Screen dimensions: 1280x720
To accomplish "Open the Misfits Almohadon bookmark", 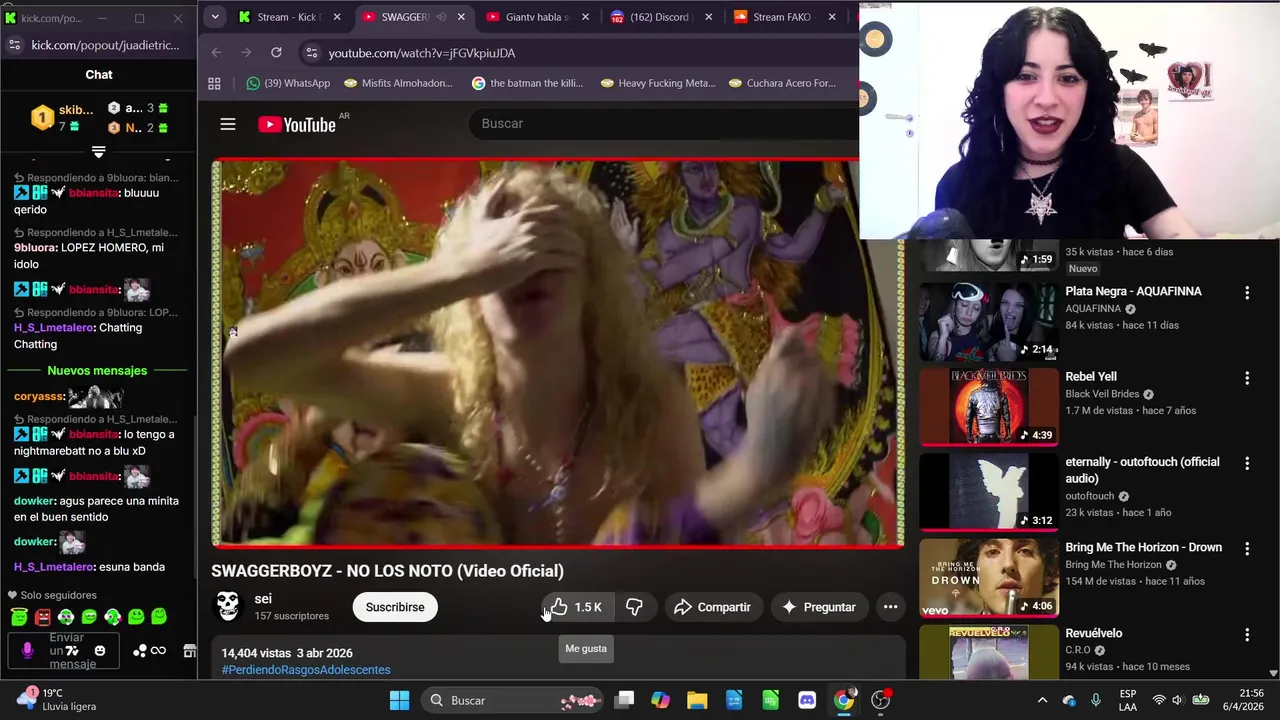I will (398, 83).
